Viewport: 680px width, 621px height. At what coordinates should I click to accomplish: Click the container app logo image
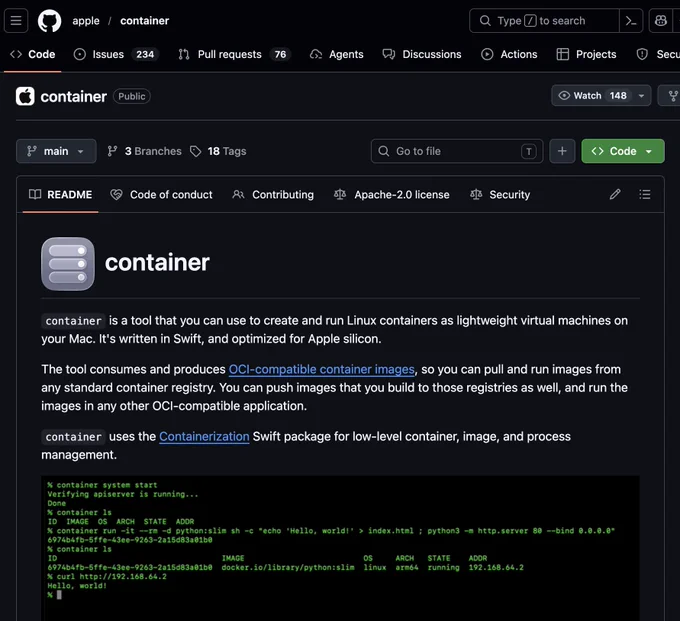[x=68, y=264]
